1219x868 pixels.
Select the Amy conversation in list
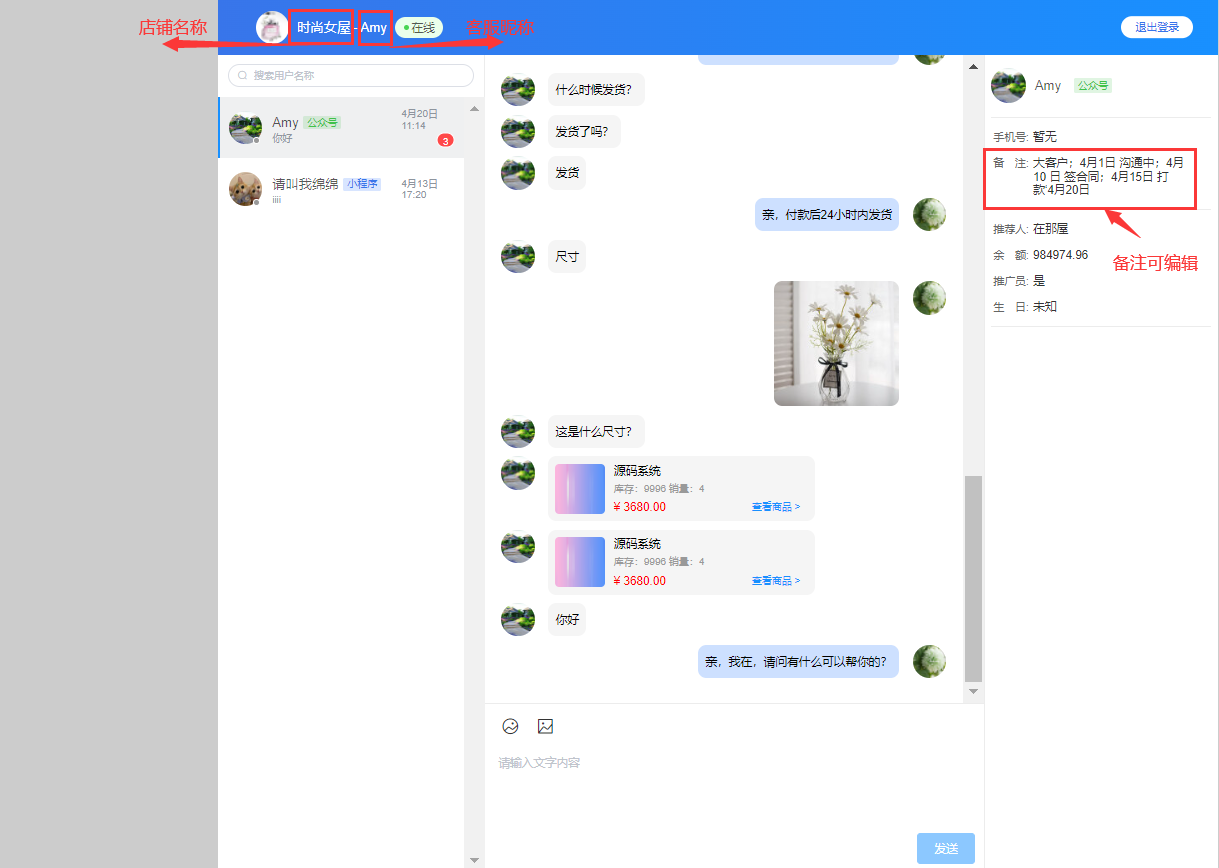pyautogui.click(x=340, y=128)
